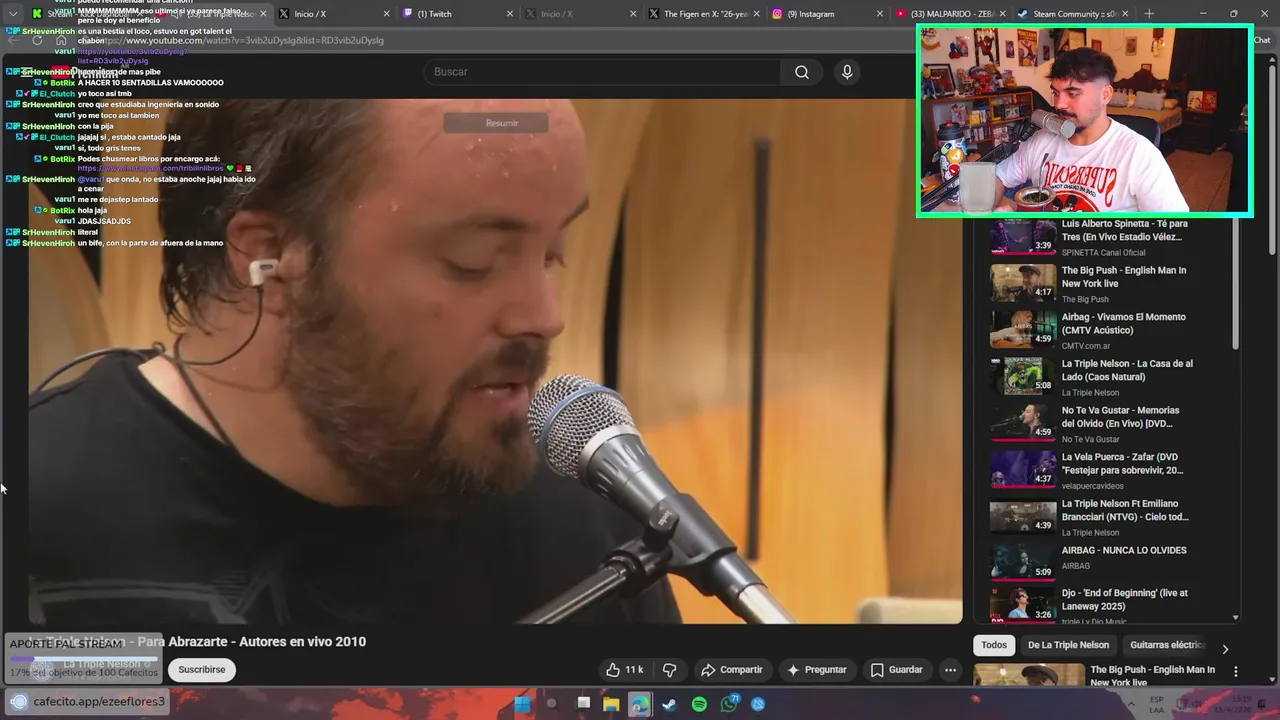1280x720 pixels.
Task: Click into the Buscar search field
Action: click(603, 72)
